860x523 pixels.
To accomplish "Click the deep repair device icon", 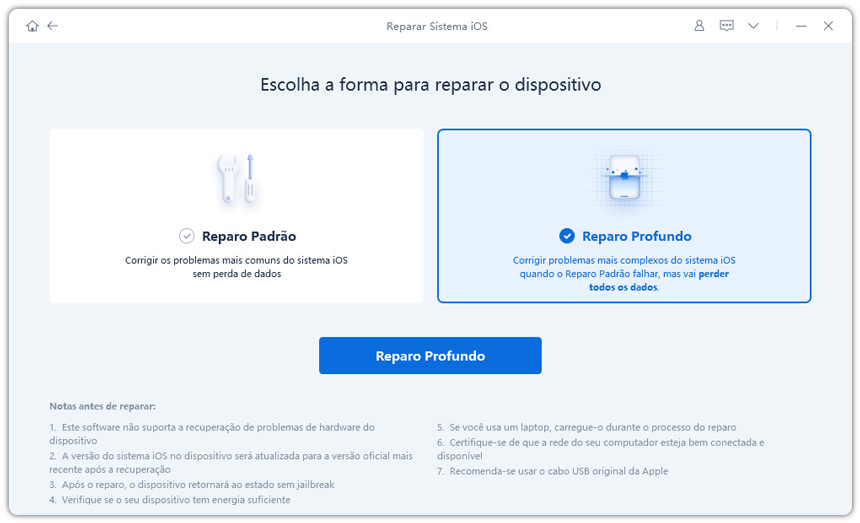I will (x=624, y=179).
